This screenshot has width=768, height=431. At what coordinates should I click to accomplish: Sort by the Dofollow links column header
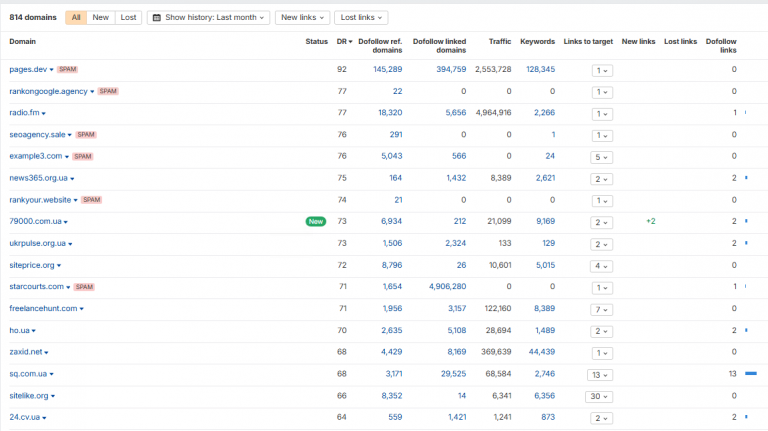point(721,46)
